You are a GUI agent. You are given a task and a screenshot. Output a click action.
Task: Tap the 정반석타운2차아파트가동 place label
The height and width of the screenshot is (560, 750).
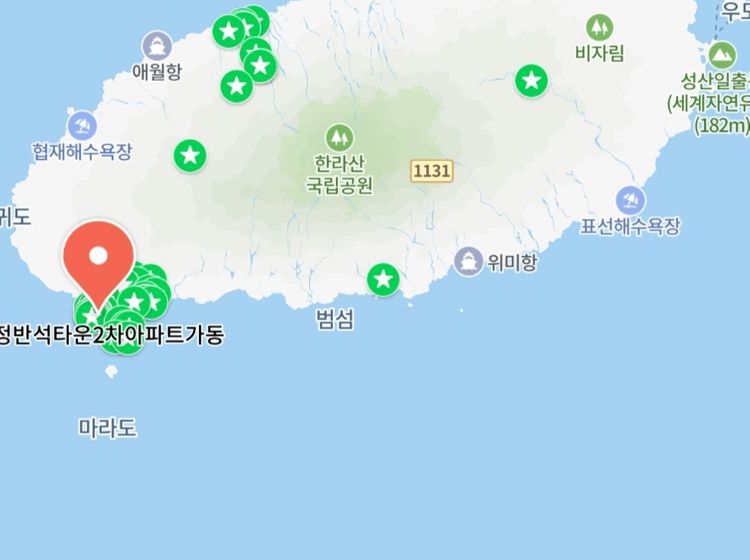tap(111, 335)
